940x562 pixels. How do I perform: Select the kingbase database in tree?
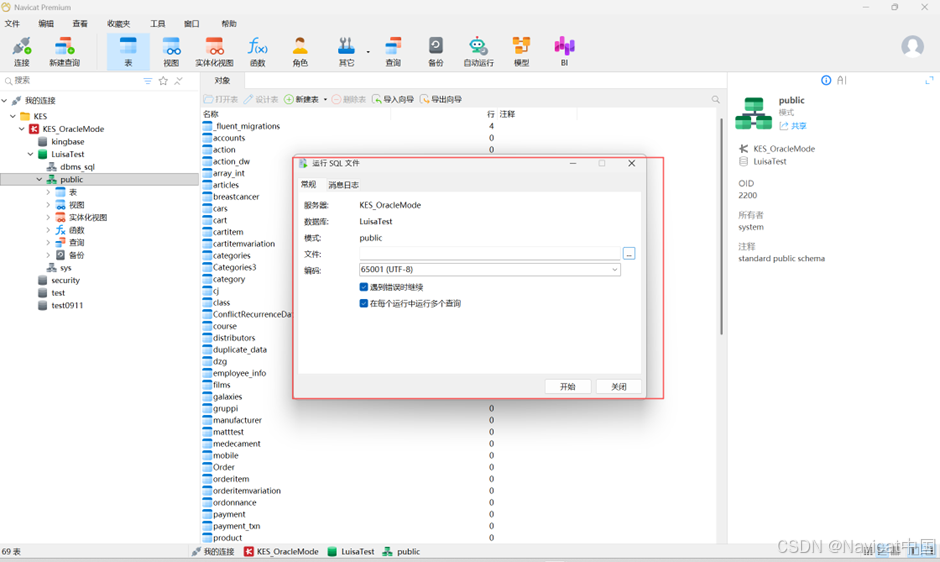[x=67, y=142]
